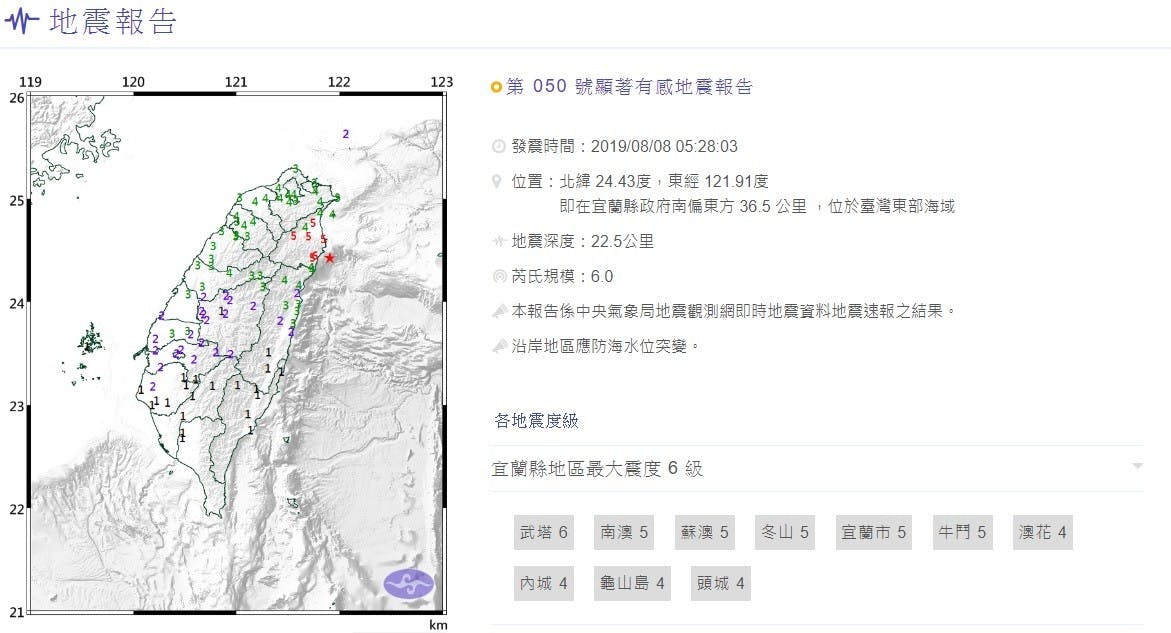Image resolution: width=1171 pixels, height=633 pixels.
Task: Select the 武塔 6 intensity tag
Action: click(x=544, y=532)
